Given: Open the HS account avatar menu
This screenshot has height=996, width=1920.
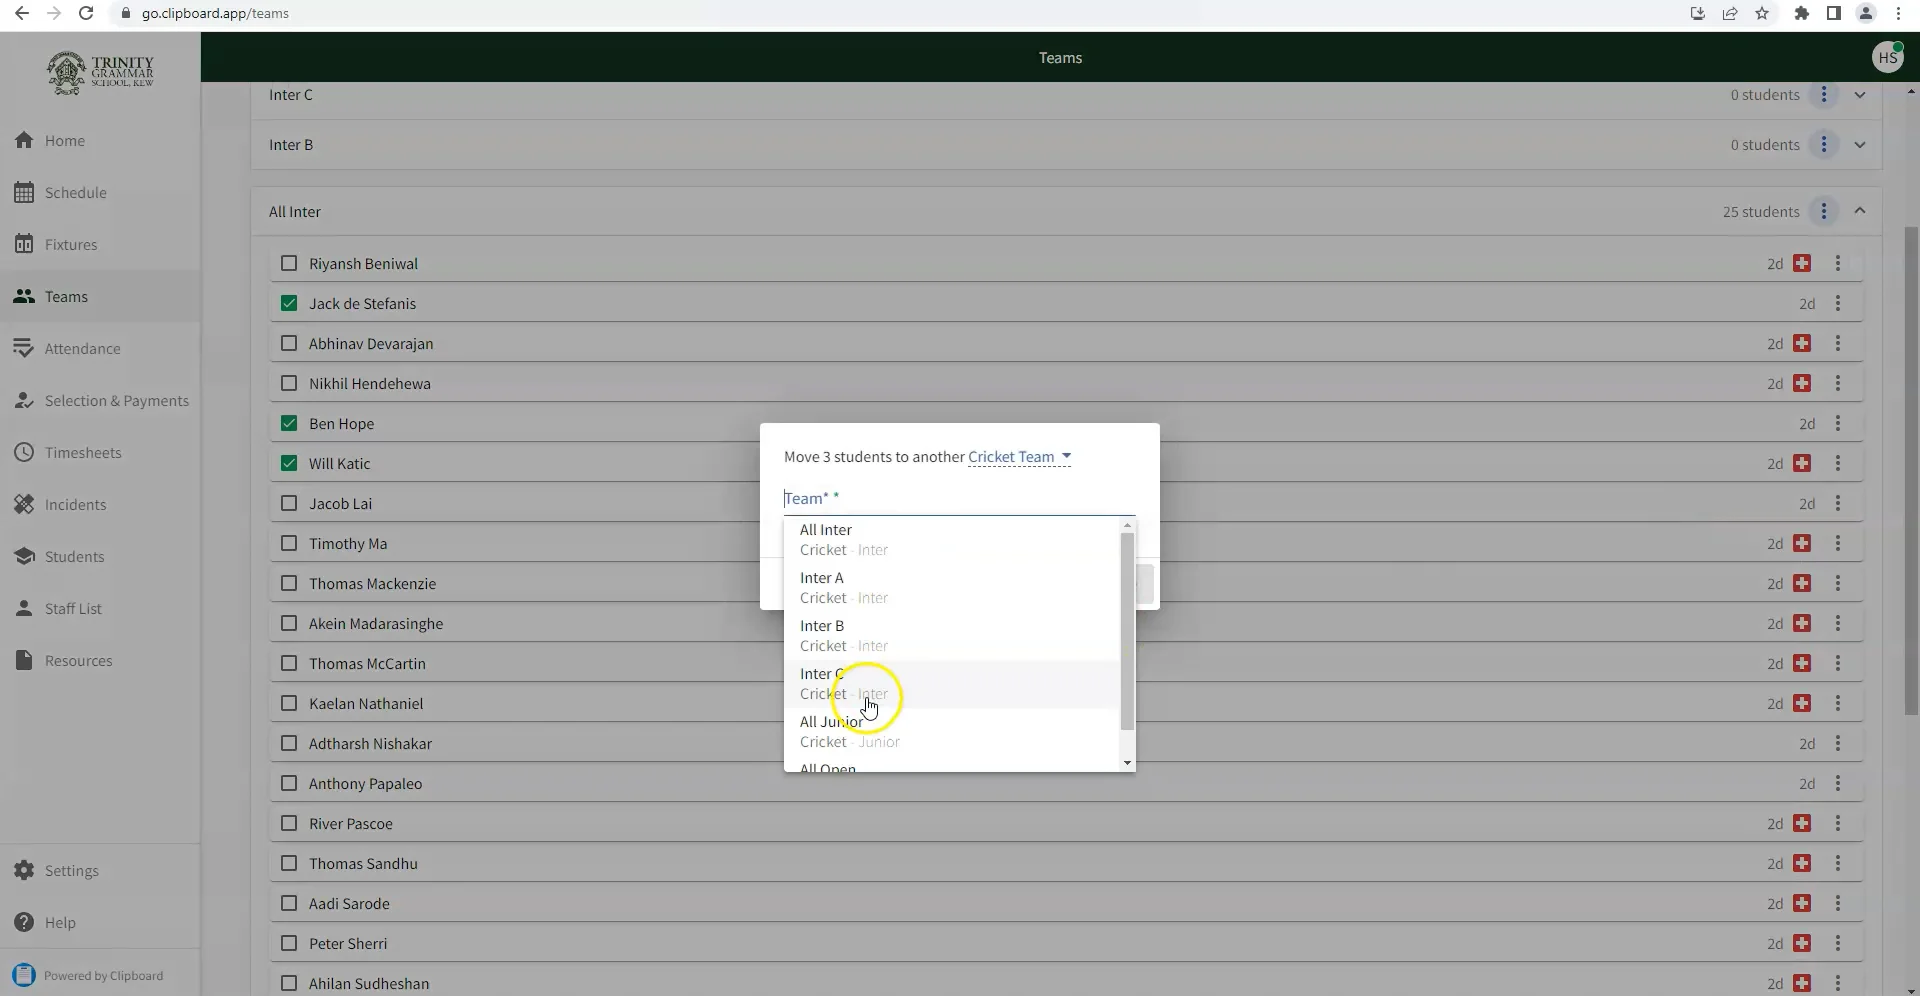Looking at the screenshot, I should (x=1888, y=57).
